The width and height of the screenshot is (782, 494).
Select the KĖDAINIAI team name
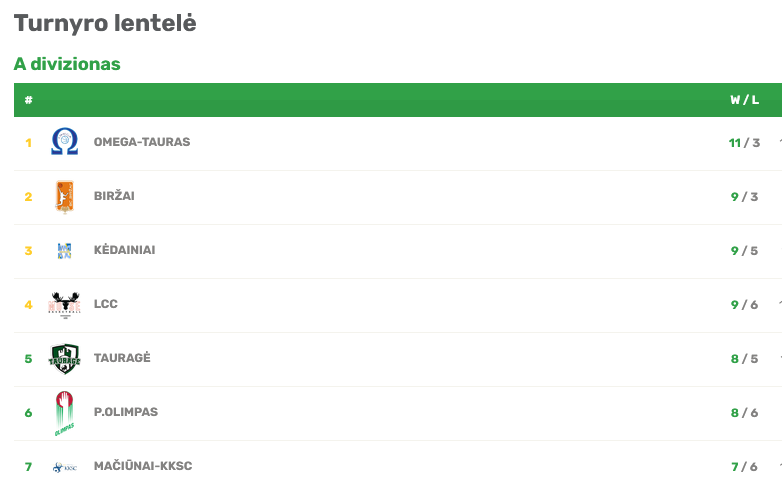(125, 250)
